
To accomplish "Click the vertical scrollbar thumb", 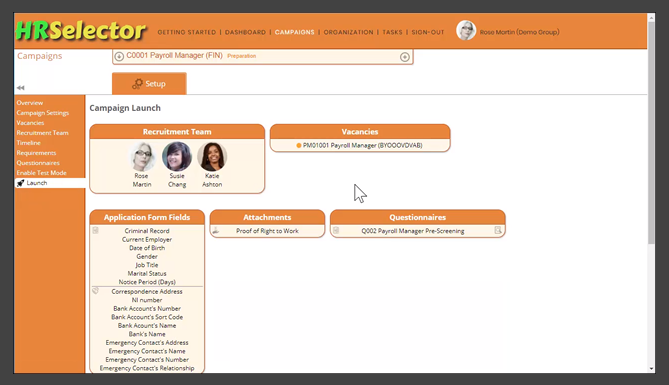I will [x=651, y=132].
